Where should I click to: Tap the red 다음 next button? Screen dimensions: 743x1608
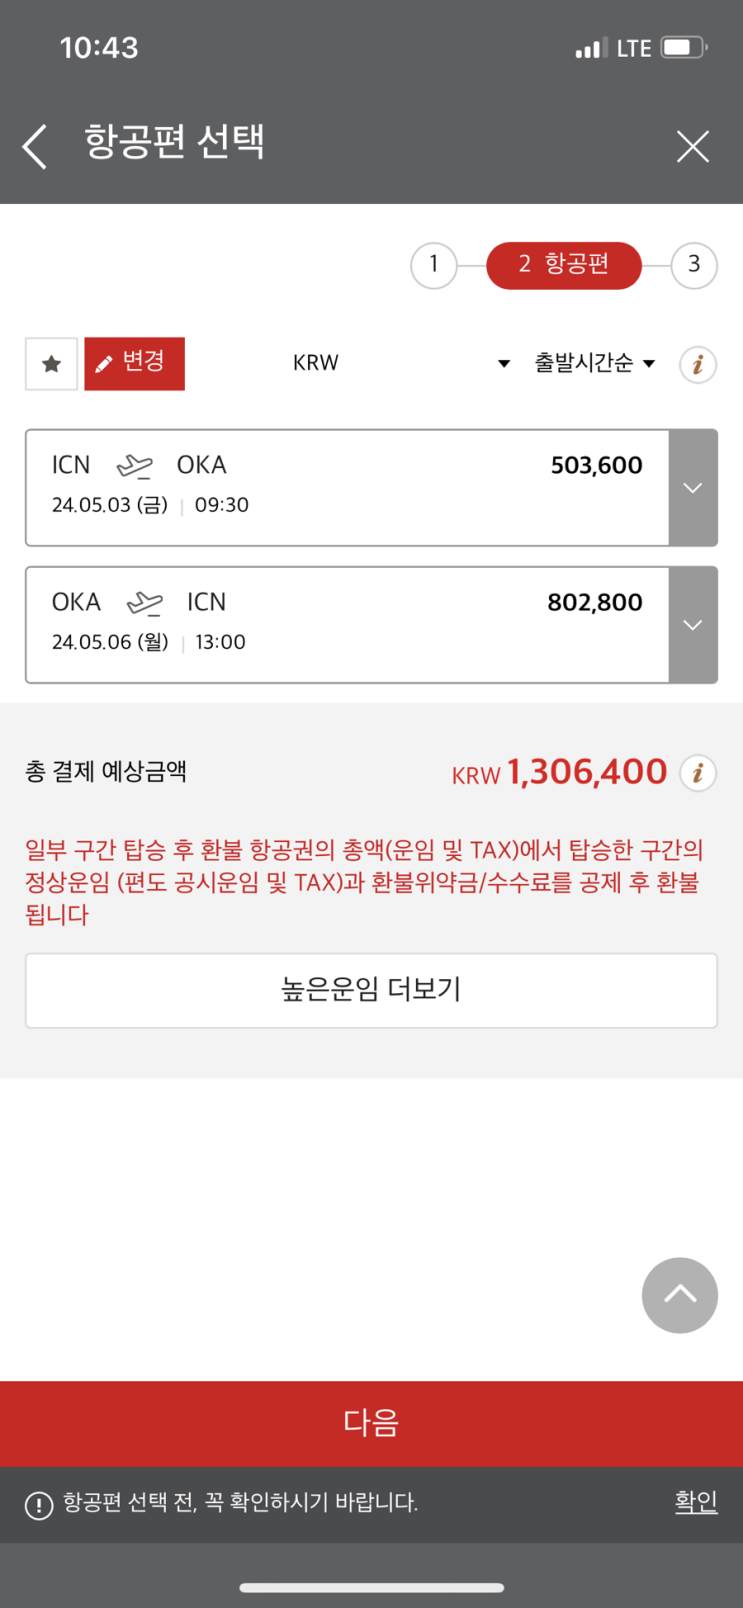click(371, 1423)
